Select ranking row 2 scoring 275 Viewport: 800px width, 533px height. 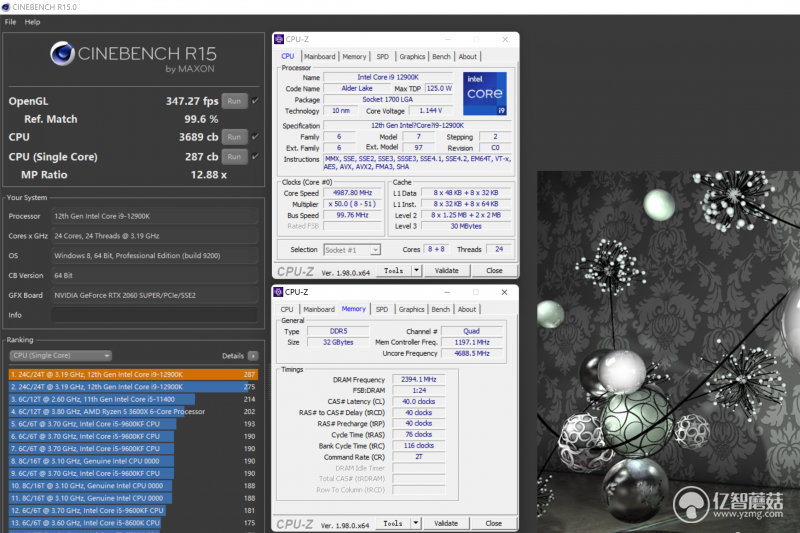pyautogui.click(x=133, y=387)
